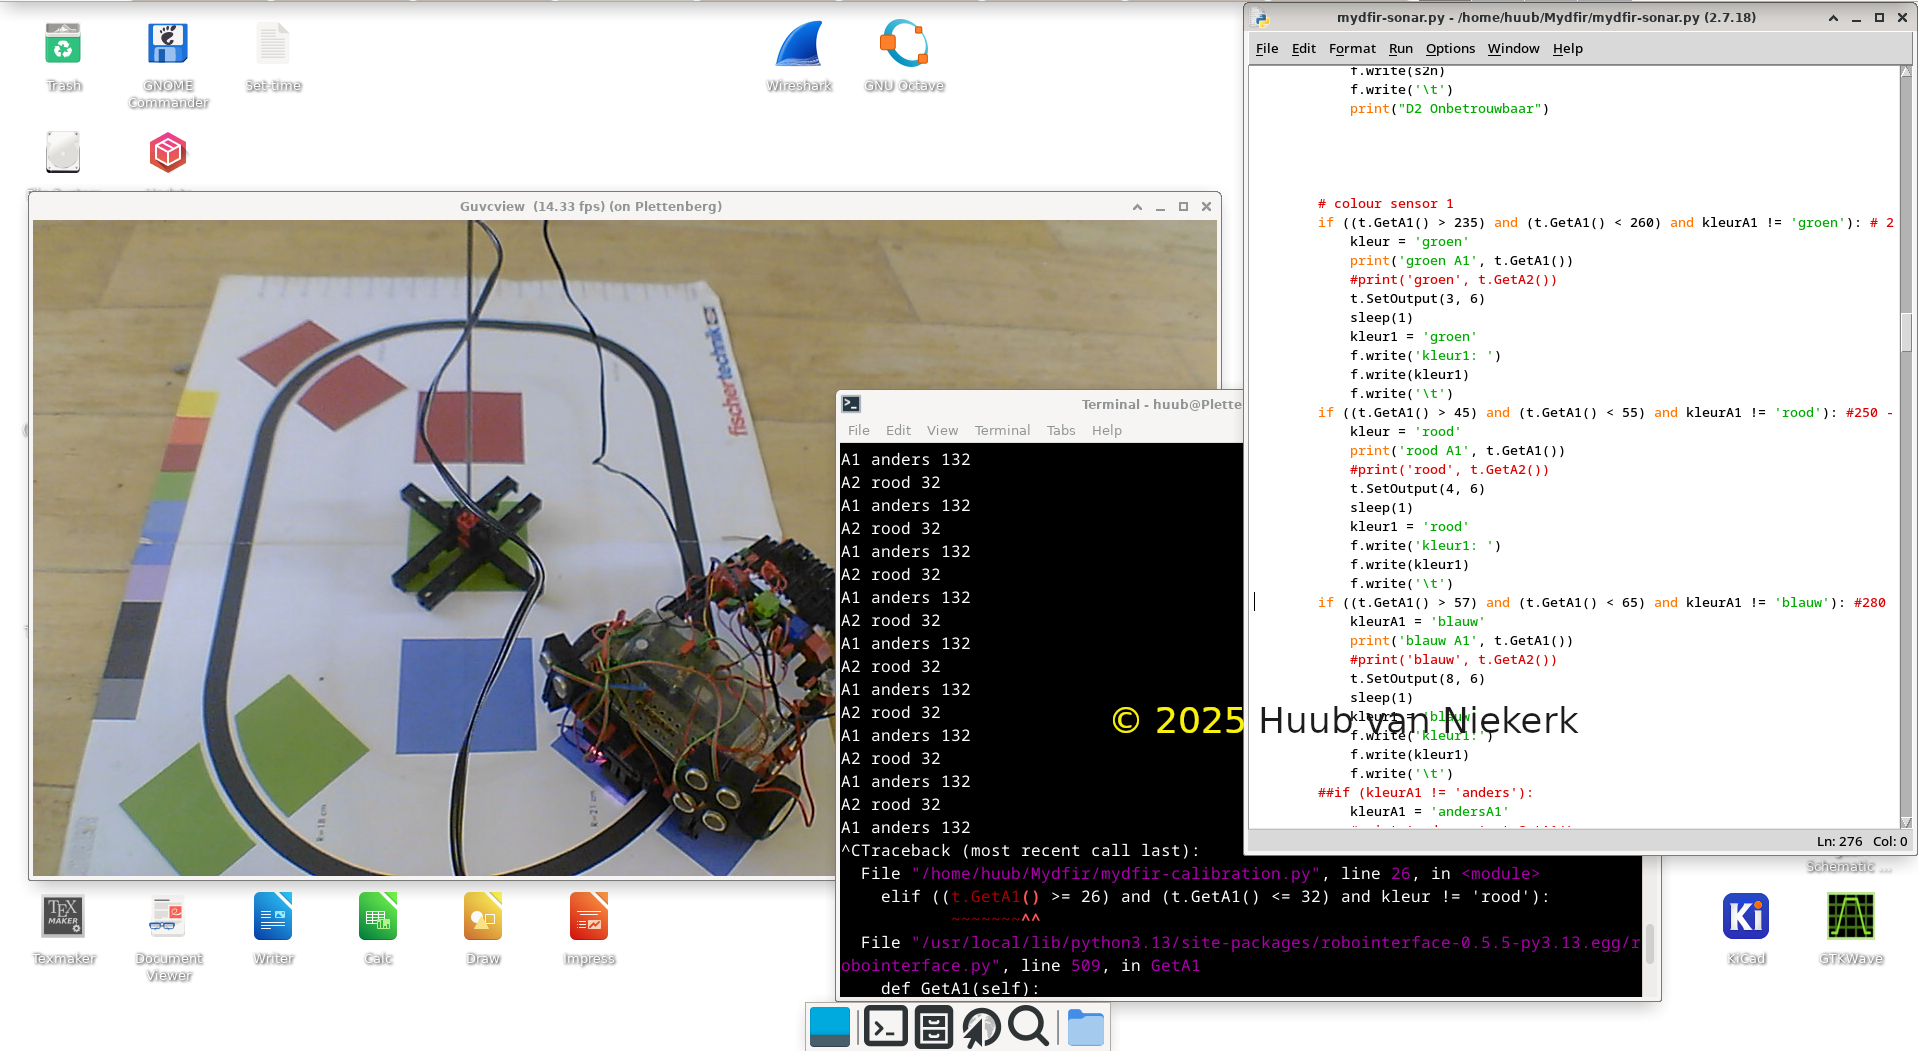Click the terminal's vertical scrollbar

(x=1650, y=944)
